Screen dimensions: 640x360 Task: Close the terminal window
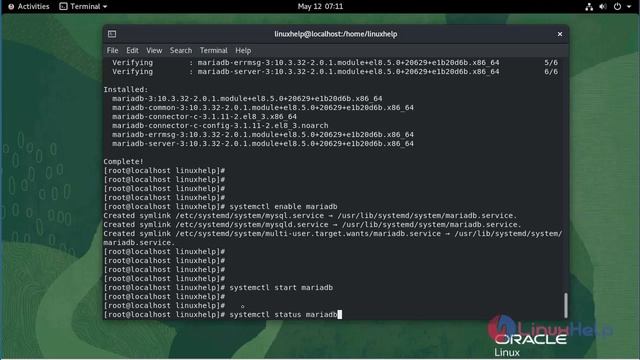[x=560, y=34]
